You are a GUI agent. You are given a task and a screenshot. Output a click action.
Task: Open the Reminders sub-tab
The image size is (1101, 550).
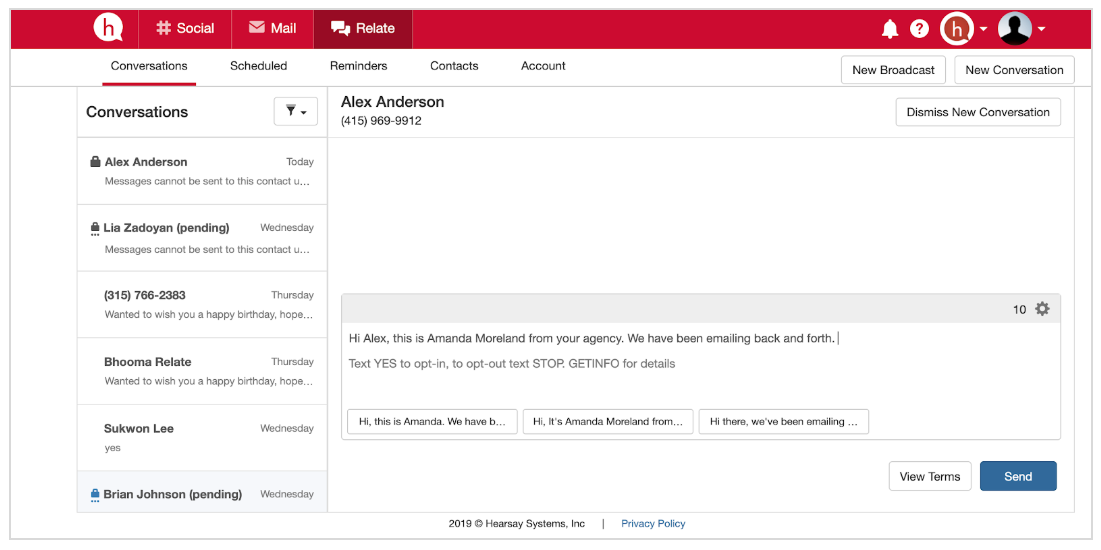pyautogui.click(x=358, y=66)
